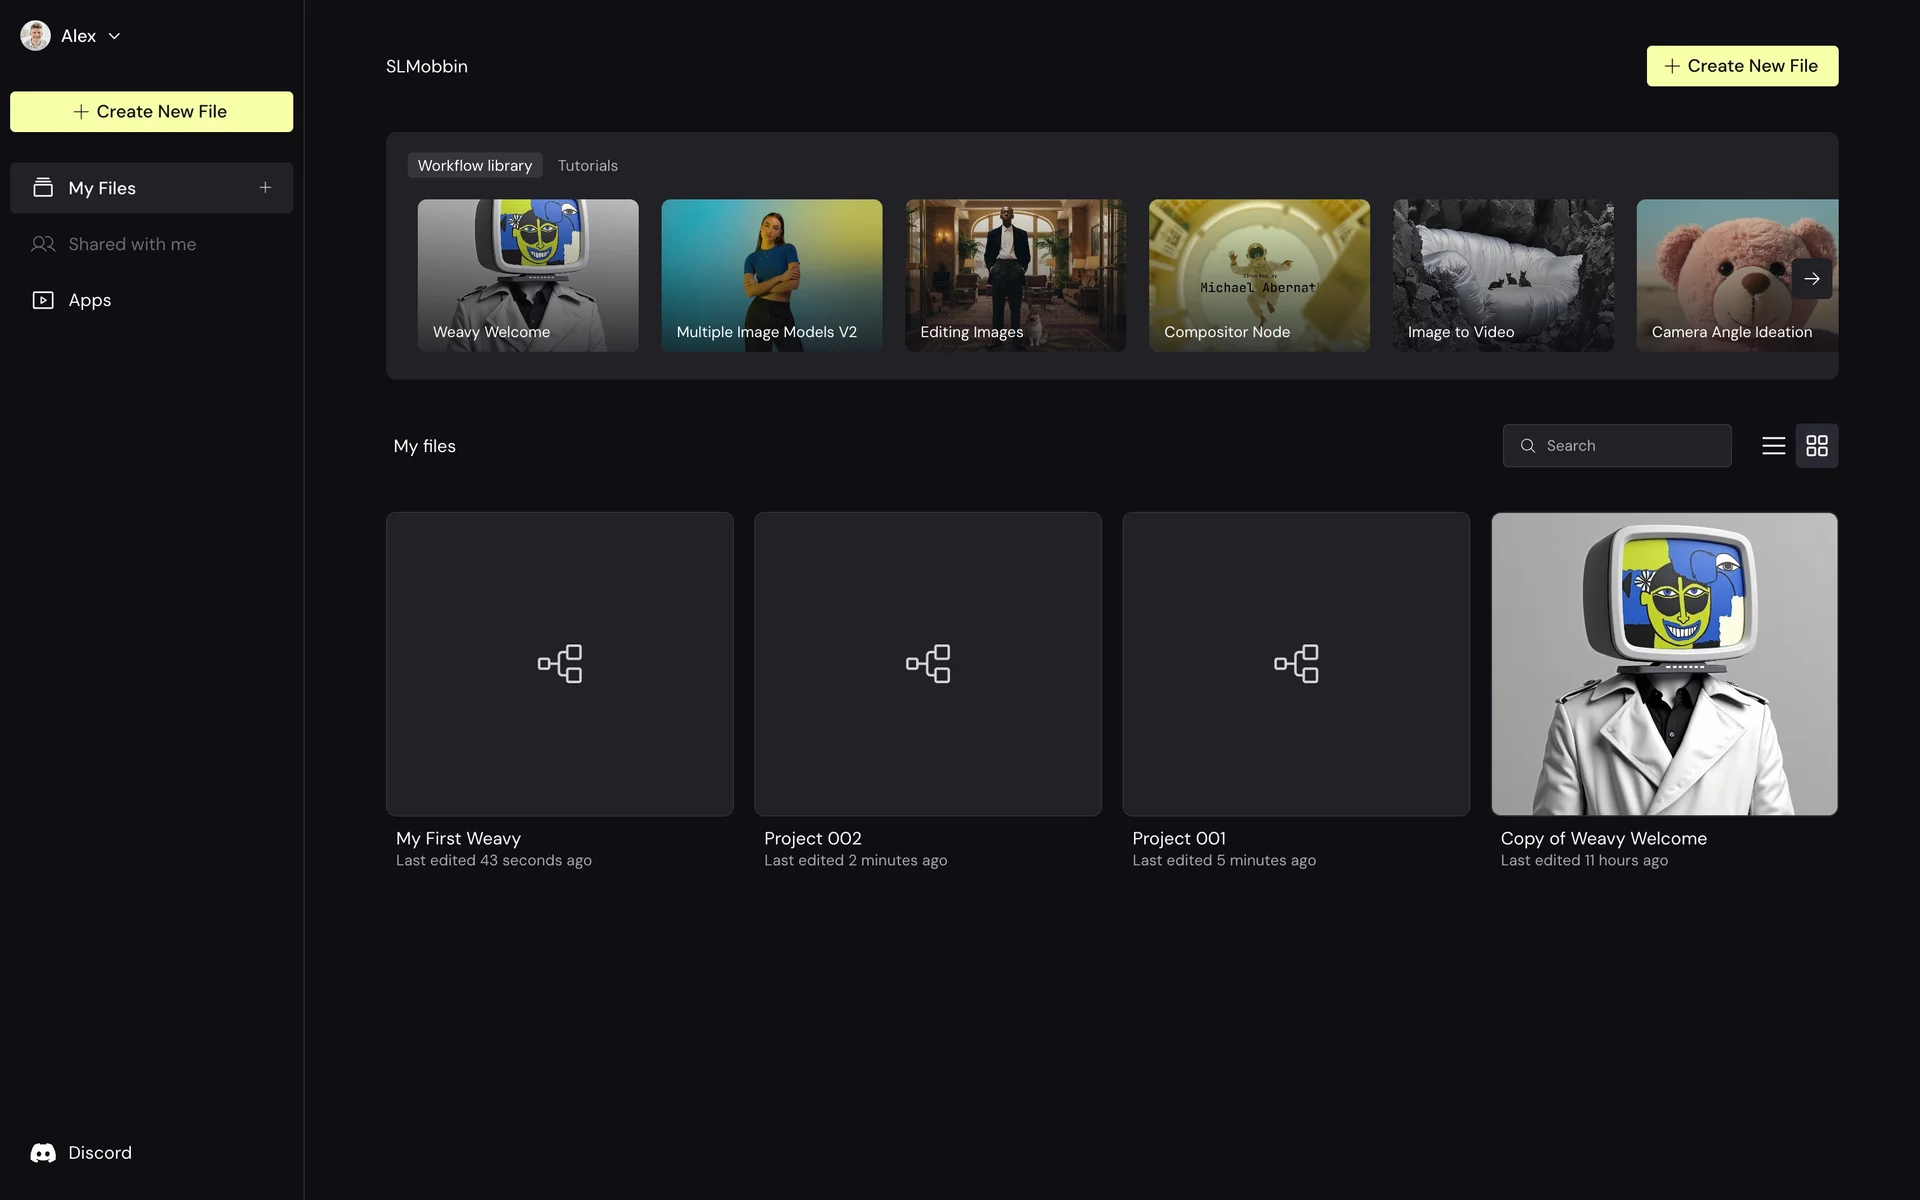The height and width of the screenshot is (1200, 1920).
Task: Click the right arrow in the workflow carousel
Action: click(1811, 279)
